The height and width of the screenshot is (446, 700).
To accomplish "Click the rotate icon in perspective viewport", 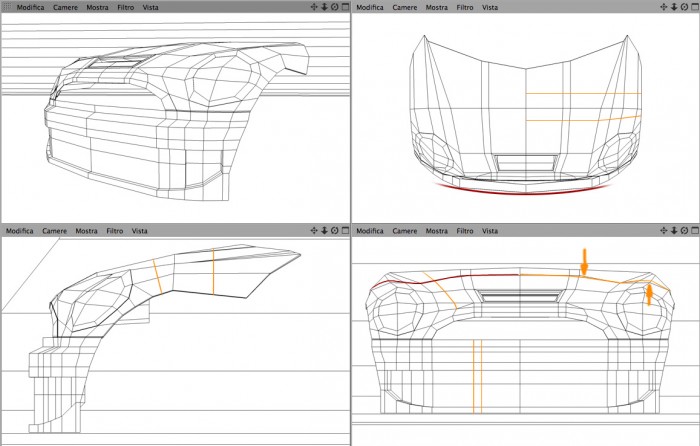I will [334, 7].
